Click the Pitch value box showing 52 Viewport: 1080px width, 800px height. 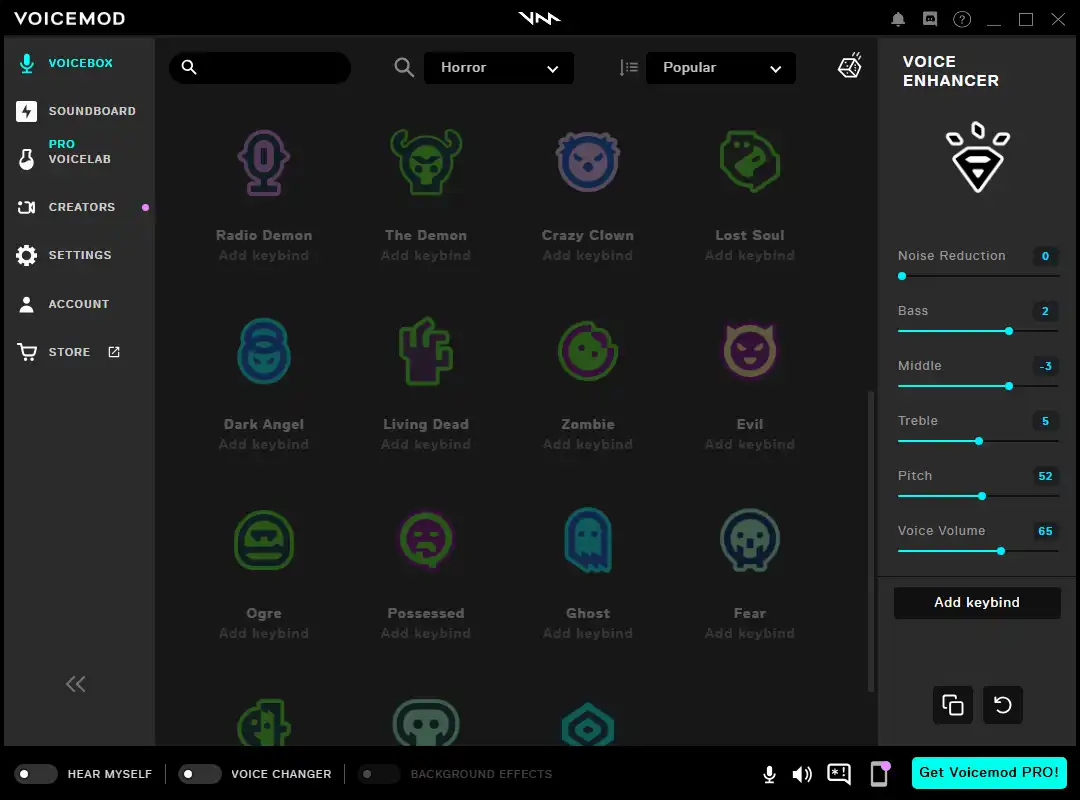click(x=1045, y=476)
